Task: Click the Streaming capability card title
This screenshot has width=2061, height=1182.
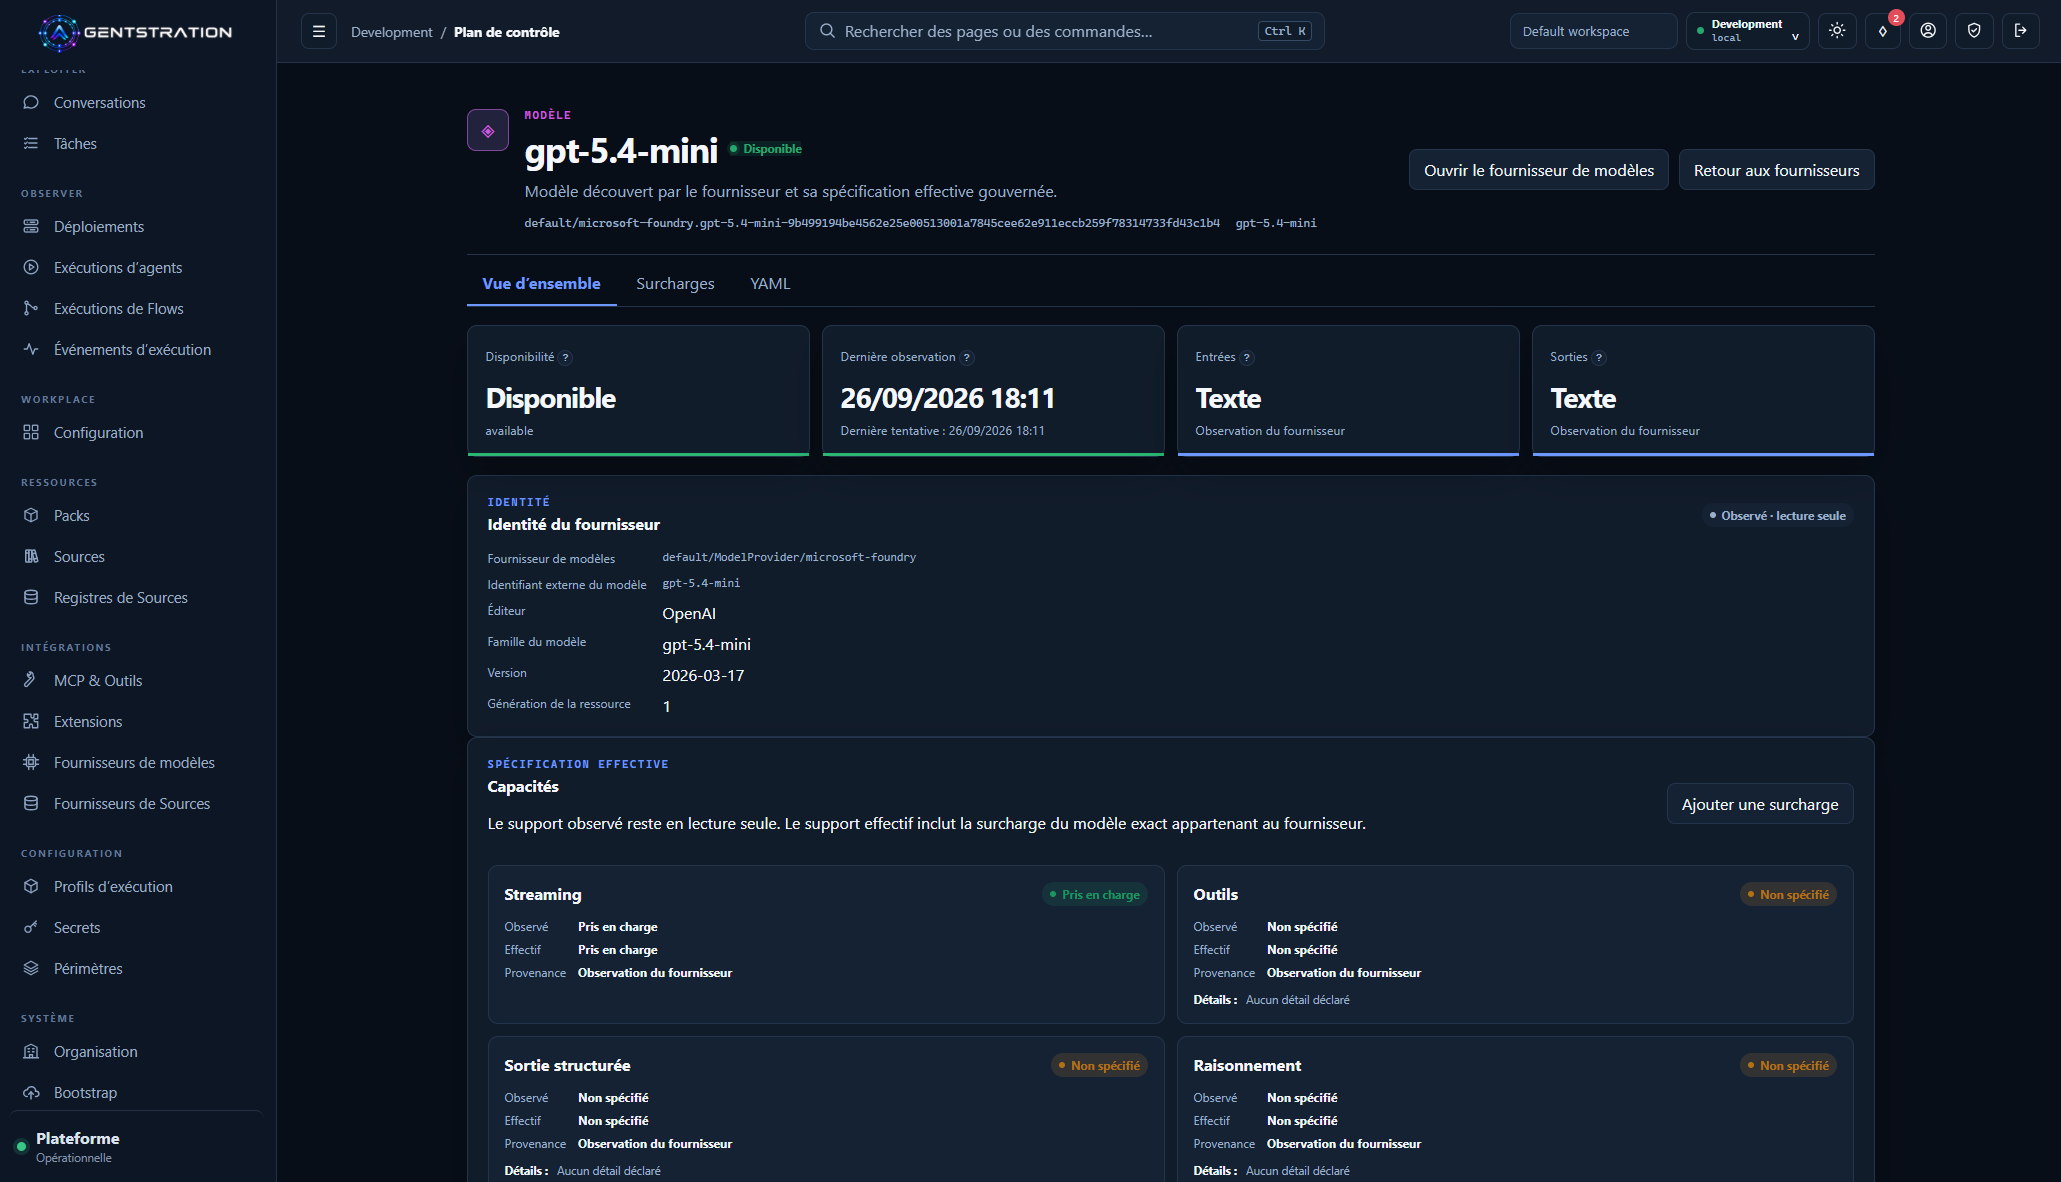Action: tap(542, 895)
